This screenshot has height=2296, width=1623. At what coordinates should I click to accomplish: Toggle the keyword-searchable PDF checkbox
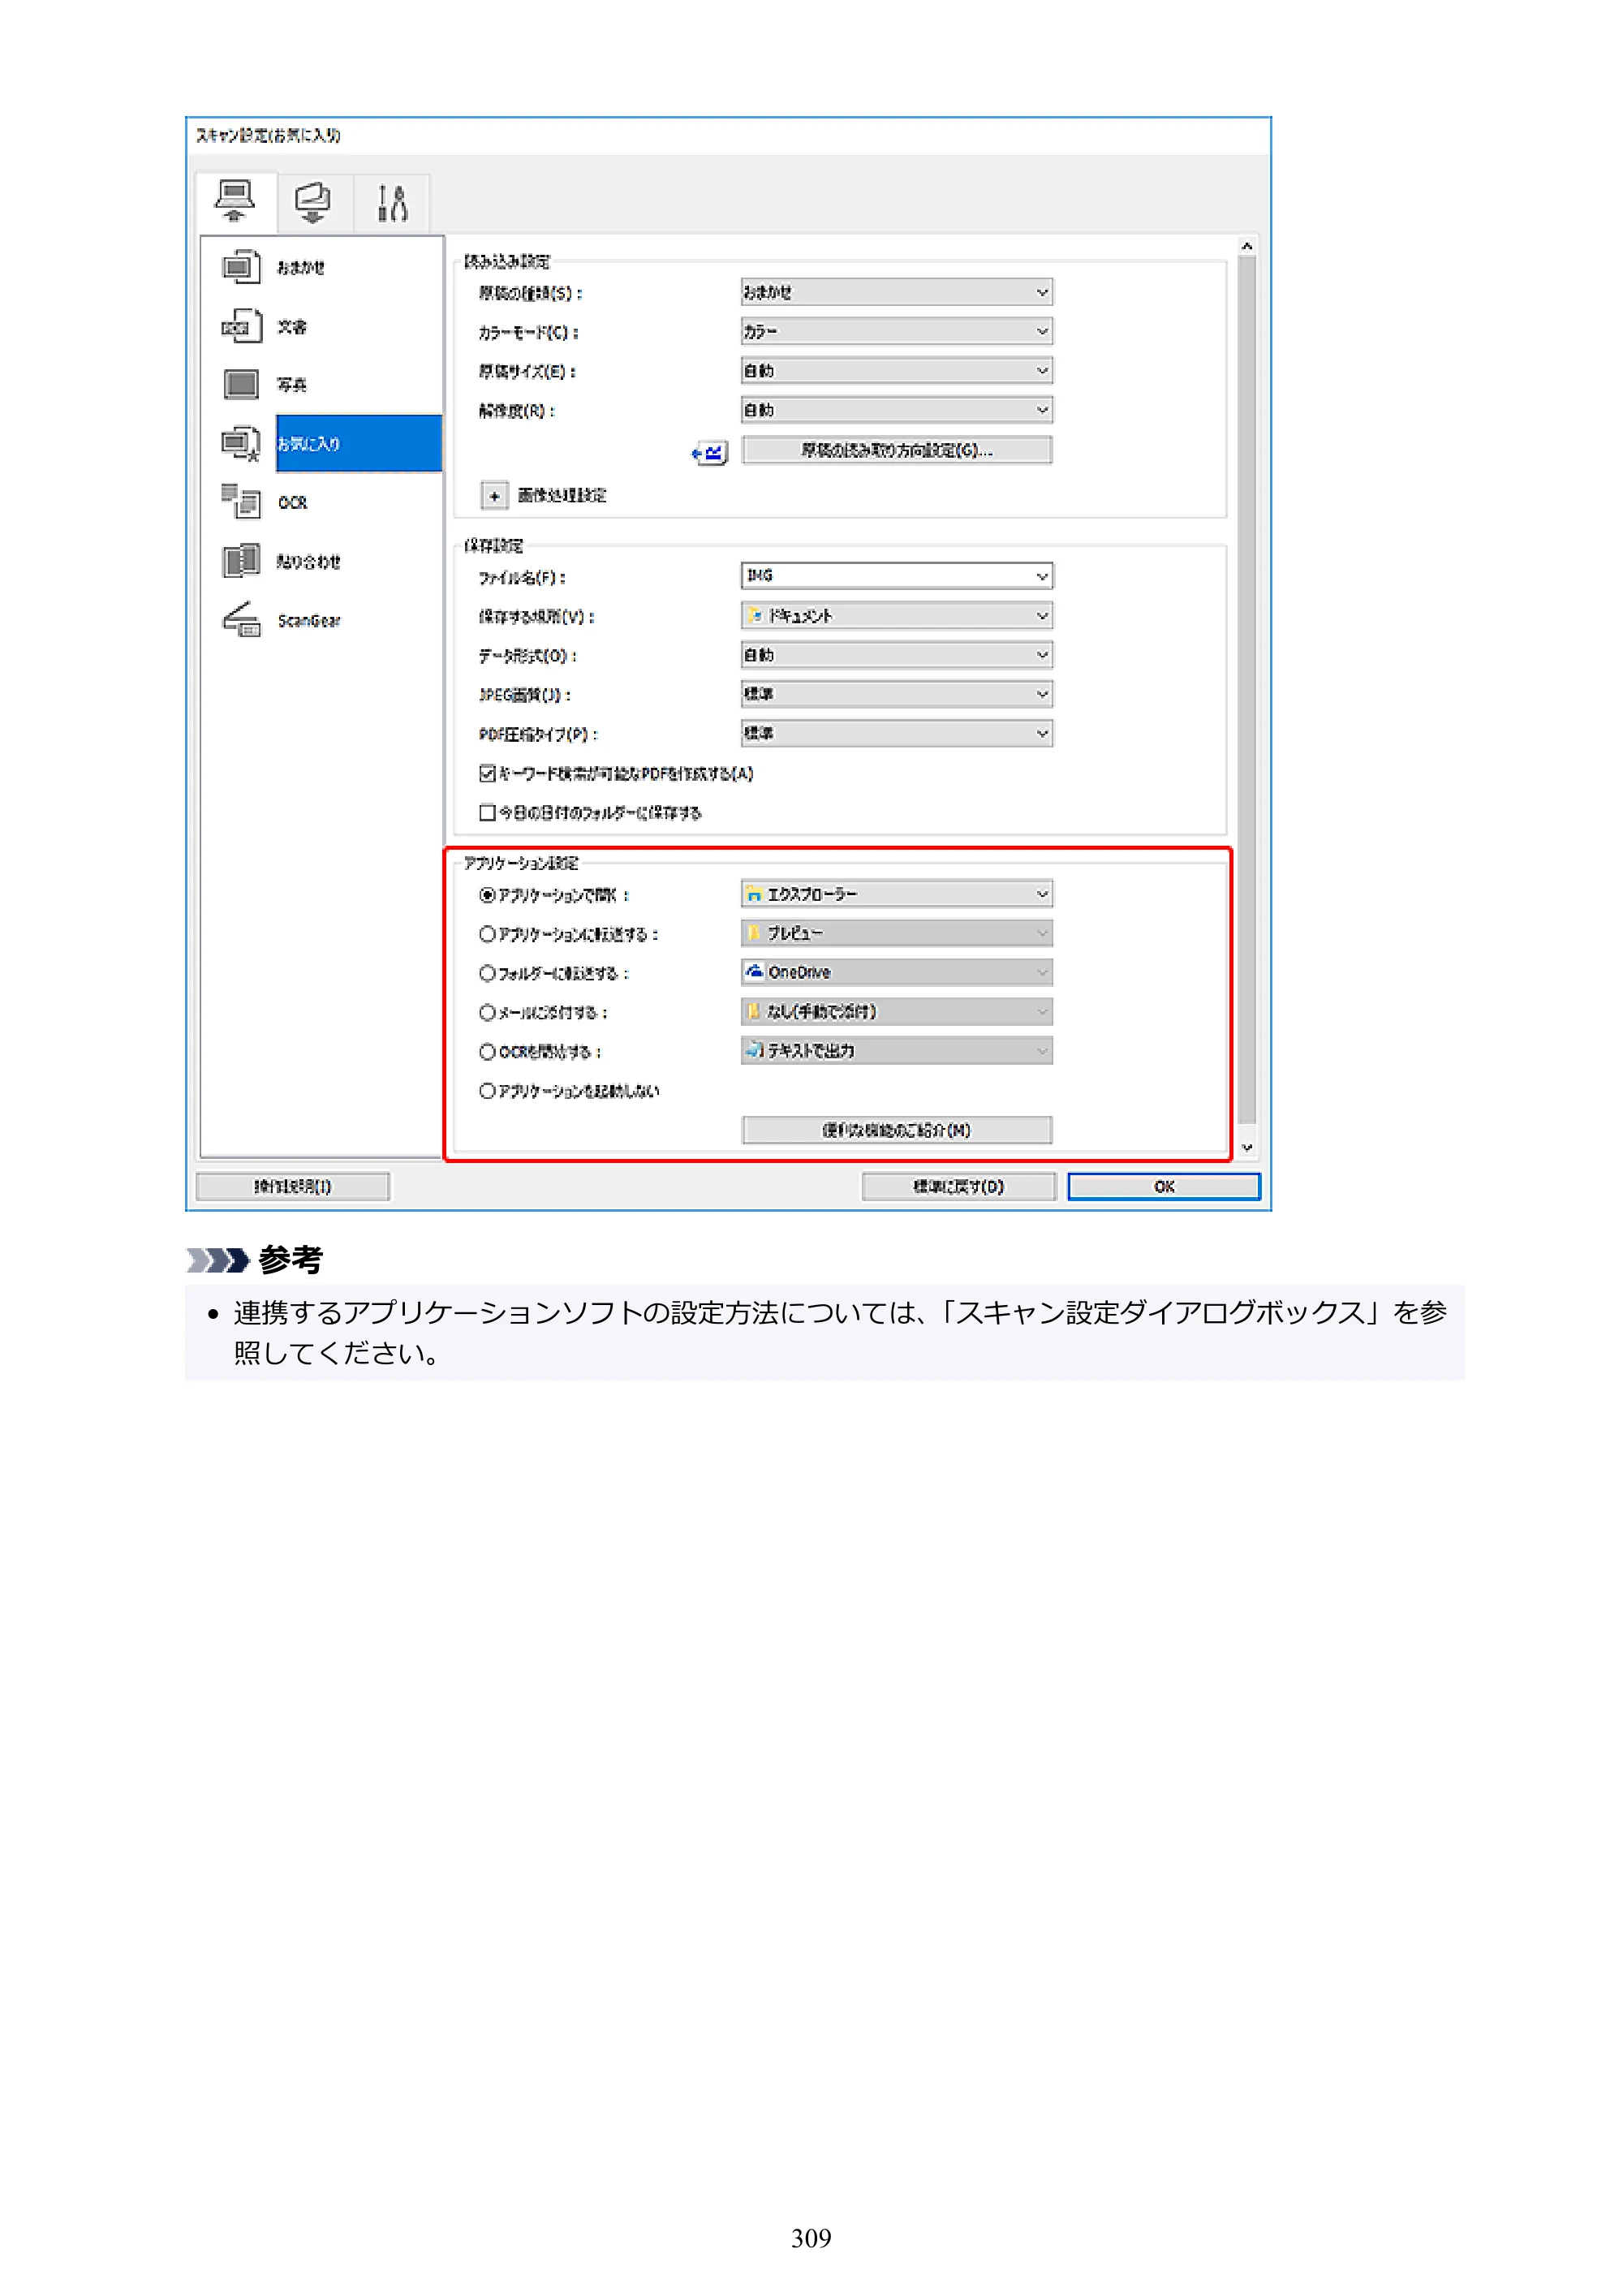(487, 773)
